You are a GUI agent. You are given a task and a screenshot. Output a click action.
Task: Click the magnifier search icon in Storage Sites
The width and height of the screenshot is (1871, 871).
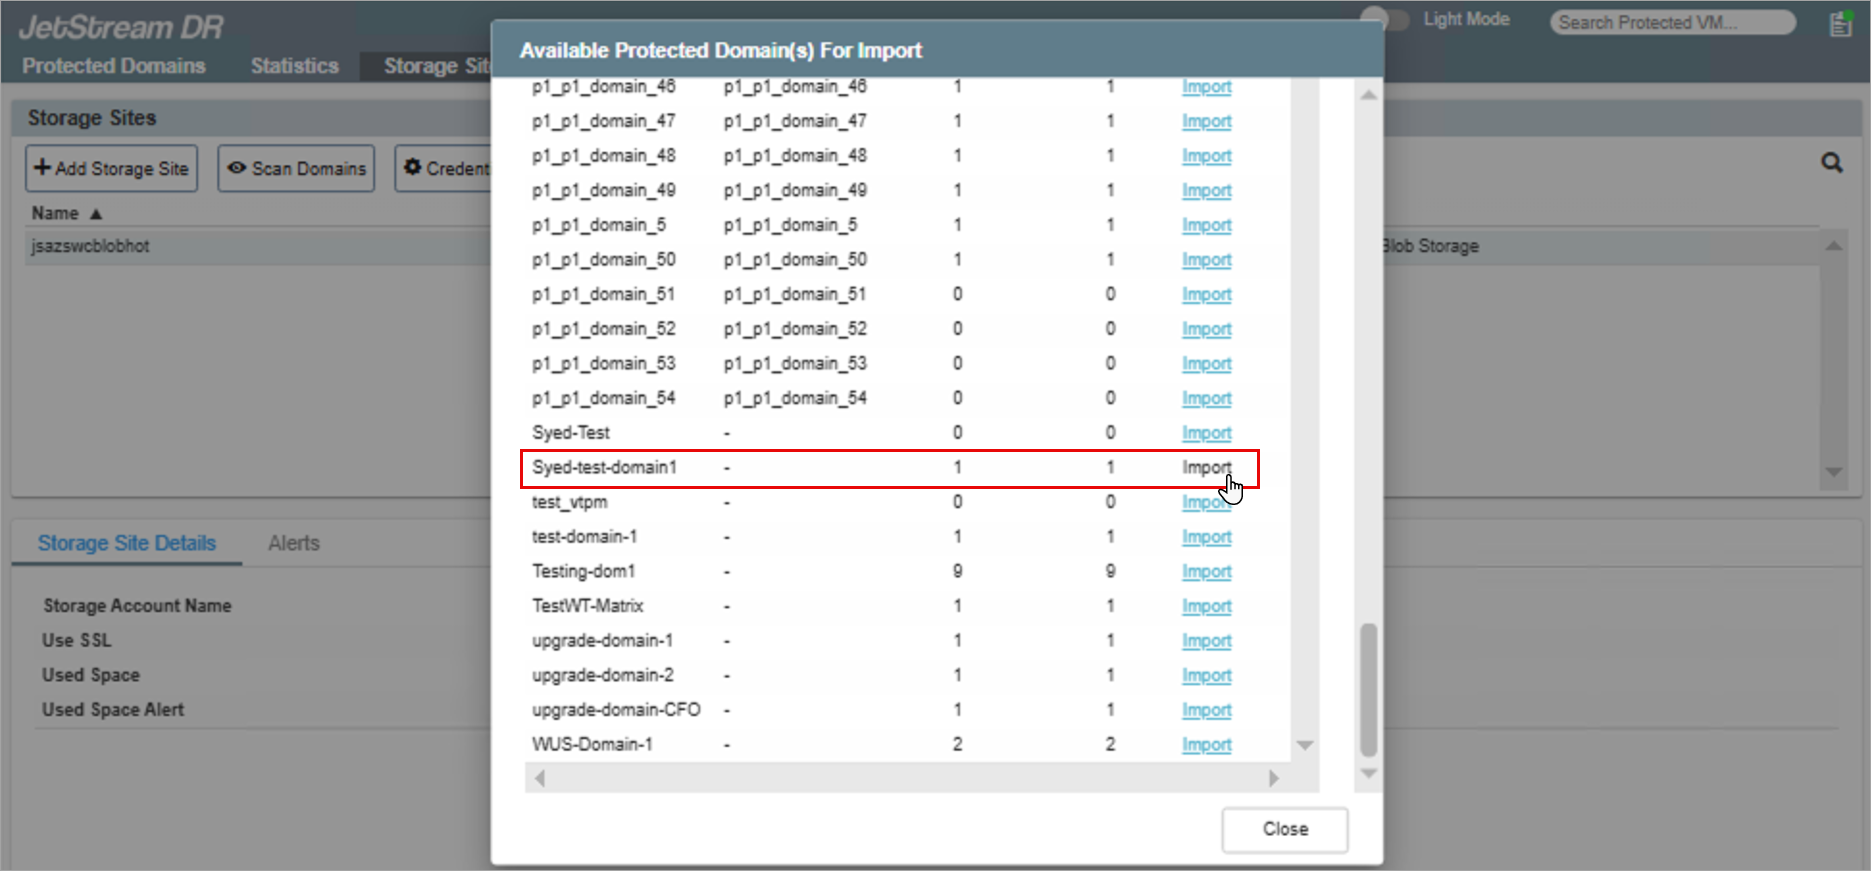pos(1831,163)
